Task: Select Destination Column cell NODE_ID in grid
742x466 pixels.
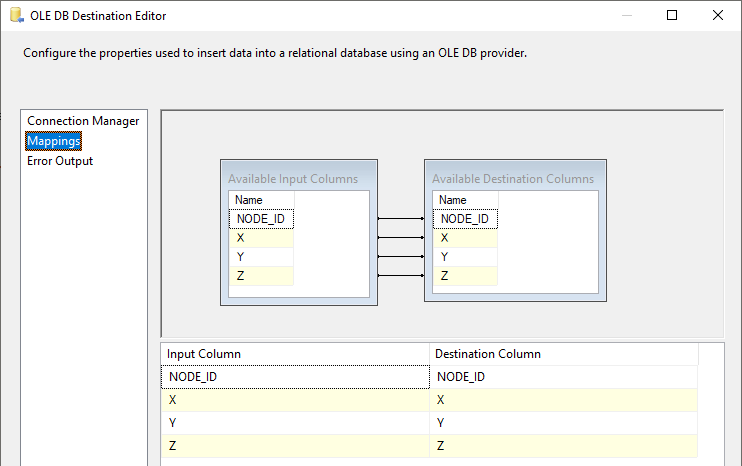Action: [564, 377]
